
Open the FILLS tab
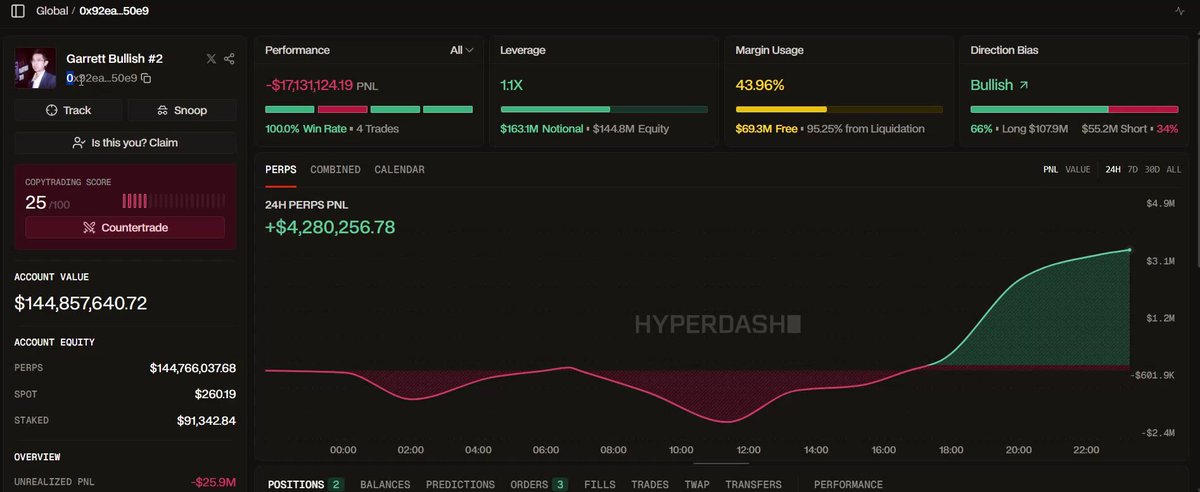(x=600, y=484)
